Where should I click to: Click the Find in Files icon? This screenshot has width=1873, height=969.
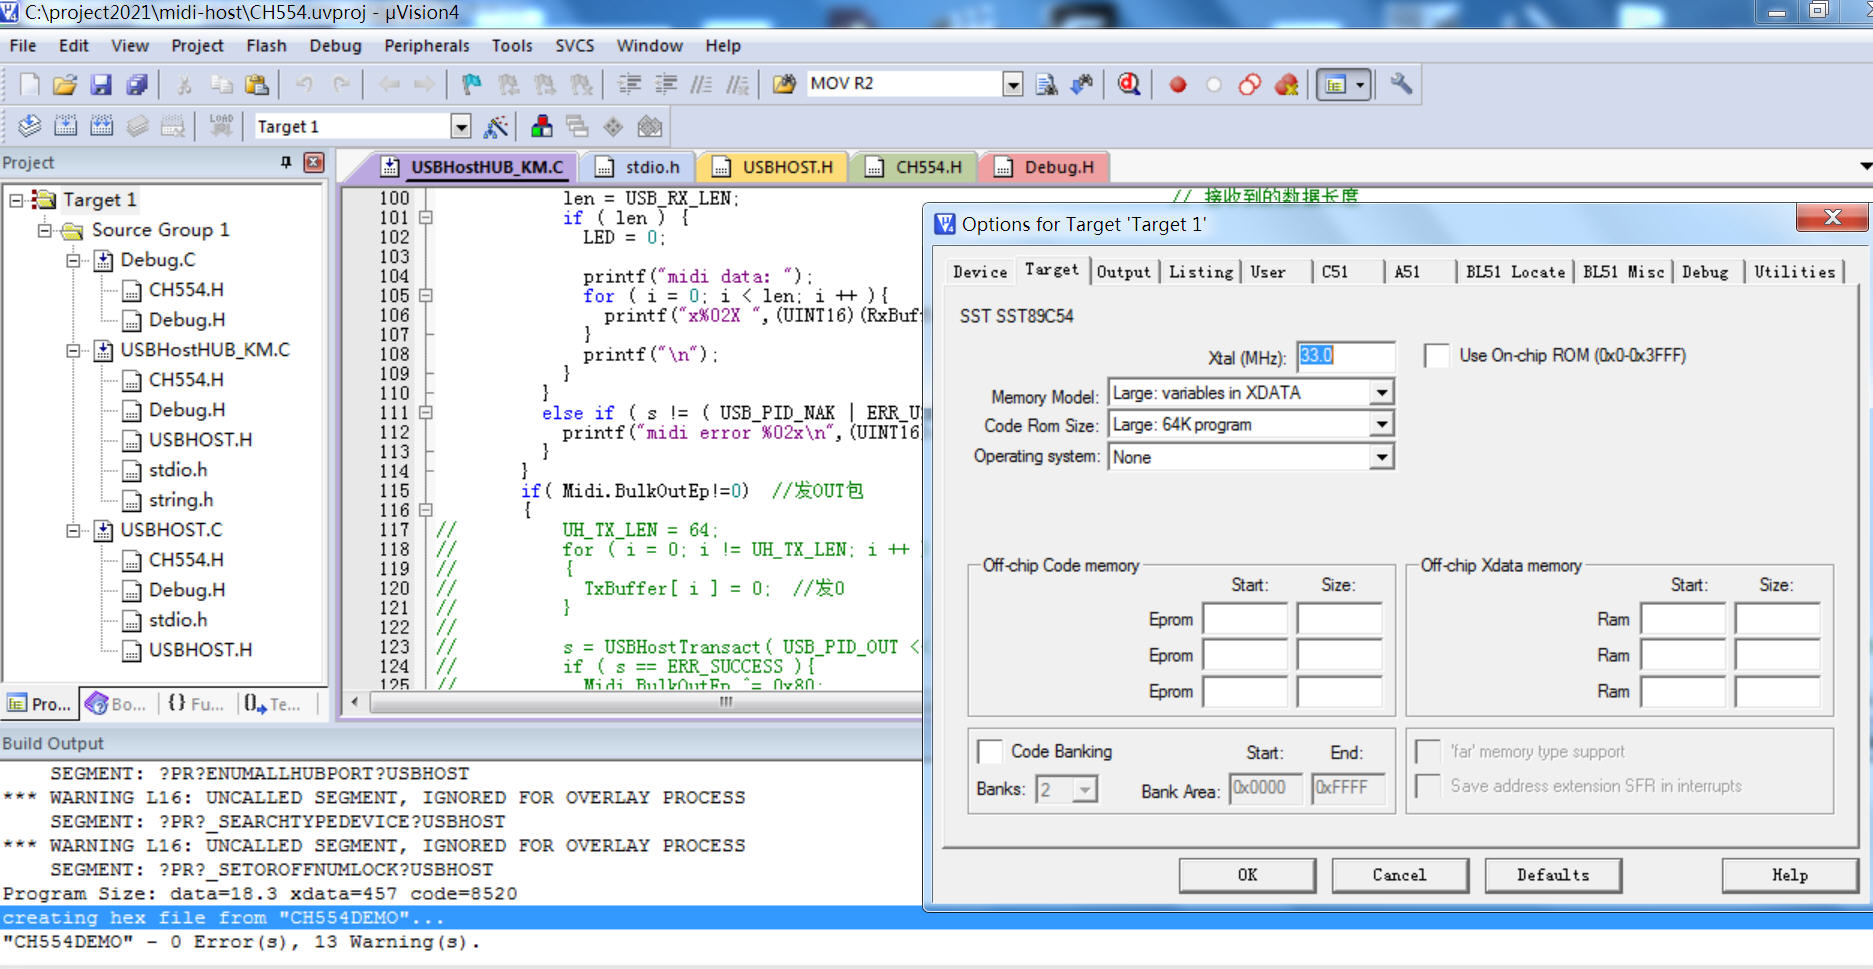tap(785, 85)
